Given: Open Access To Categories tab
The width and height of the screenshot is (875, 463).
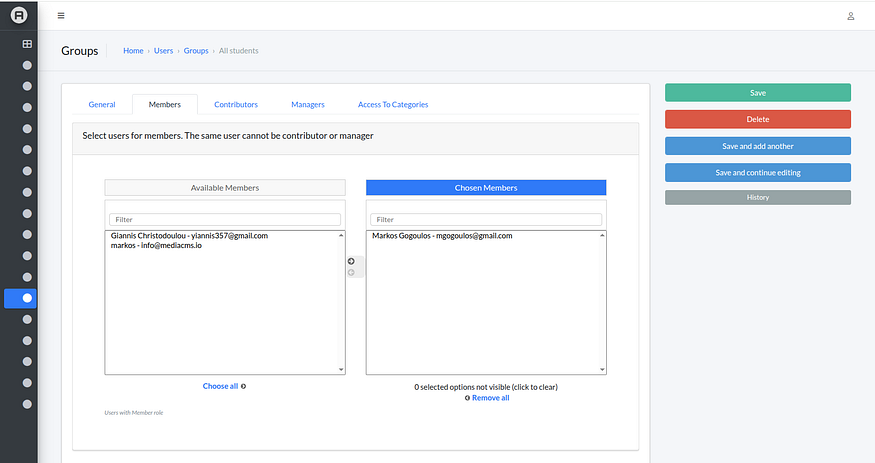Looking at the screenshot, I should pyautogui.click(x=393, y=104).
